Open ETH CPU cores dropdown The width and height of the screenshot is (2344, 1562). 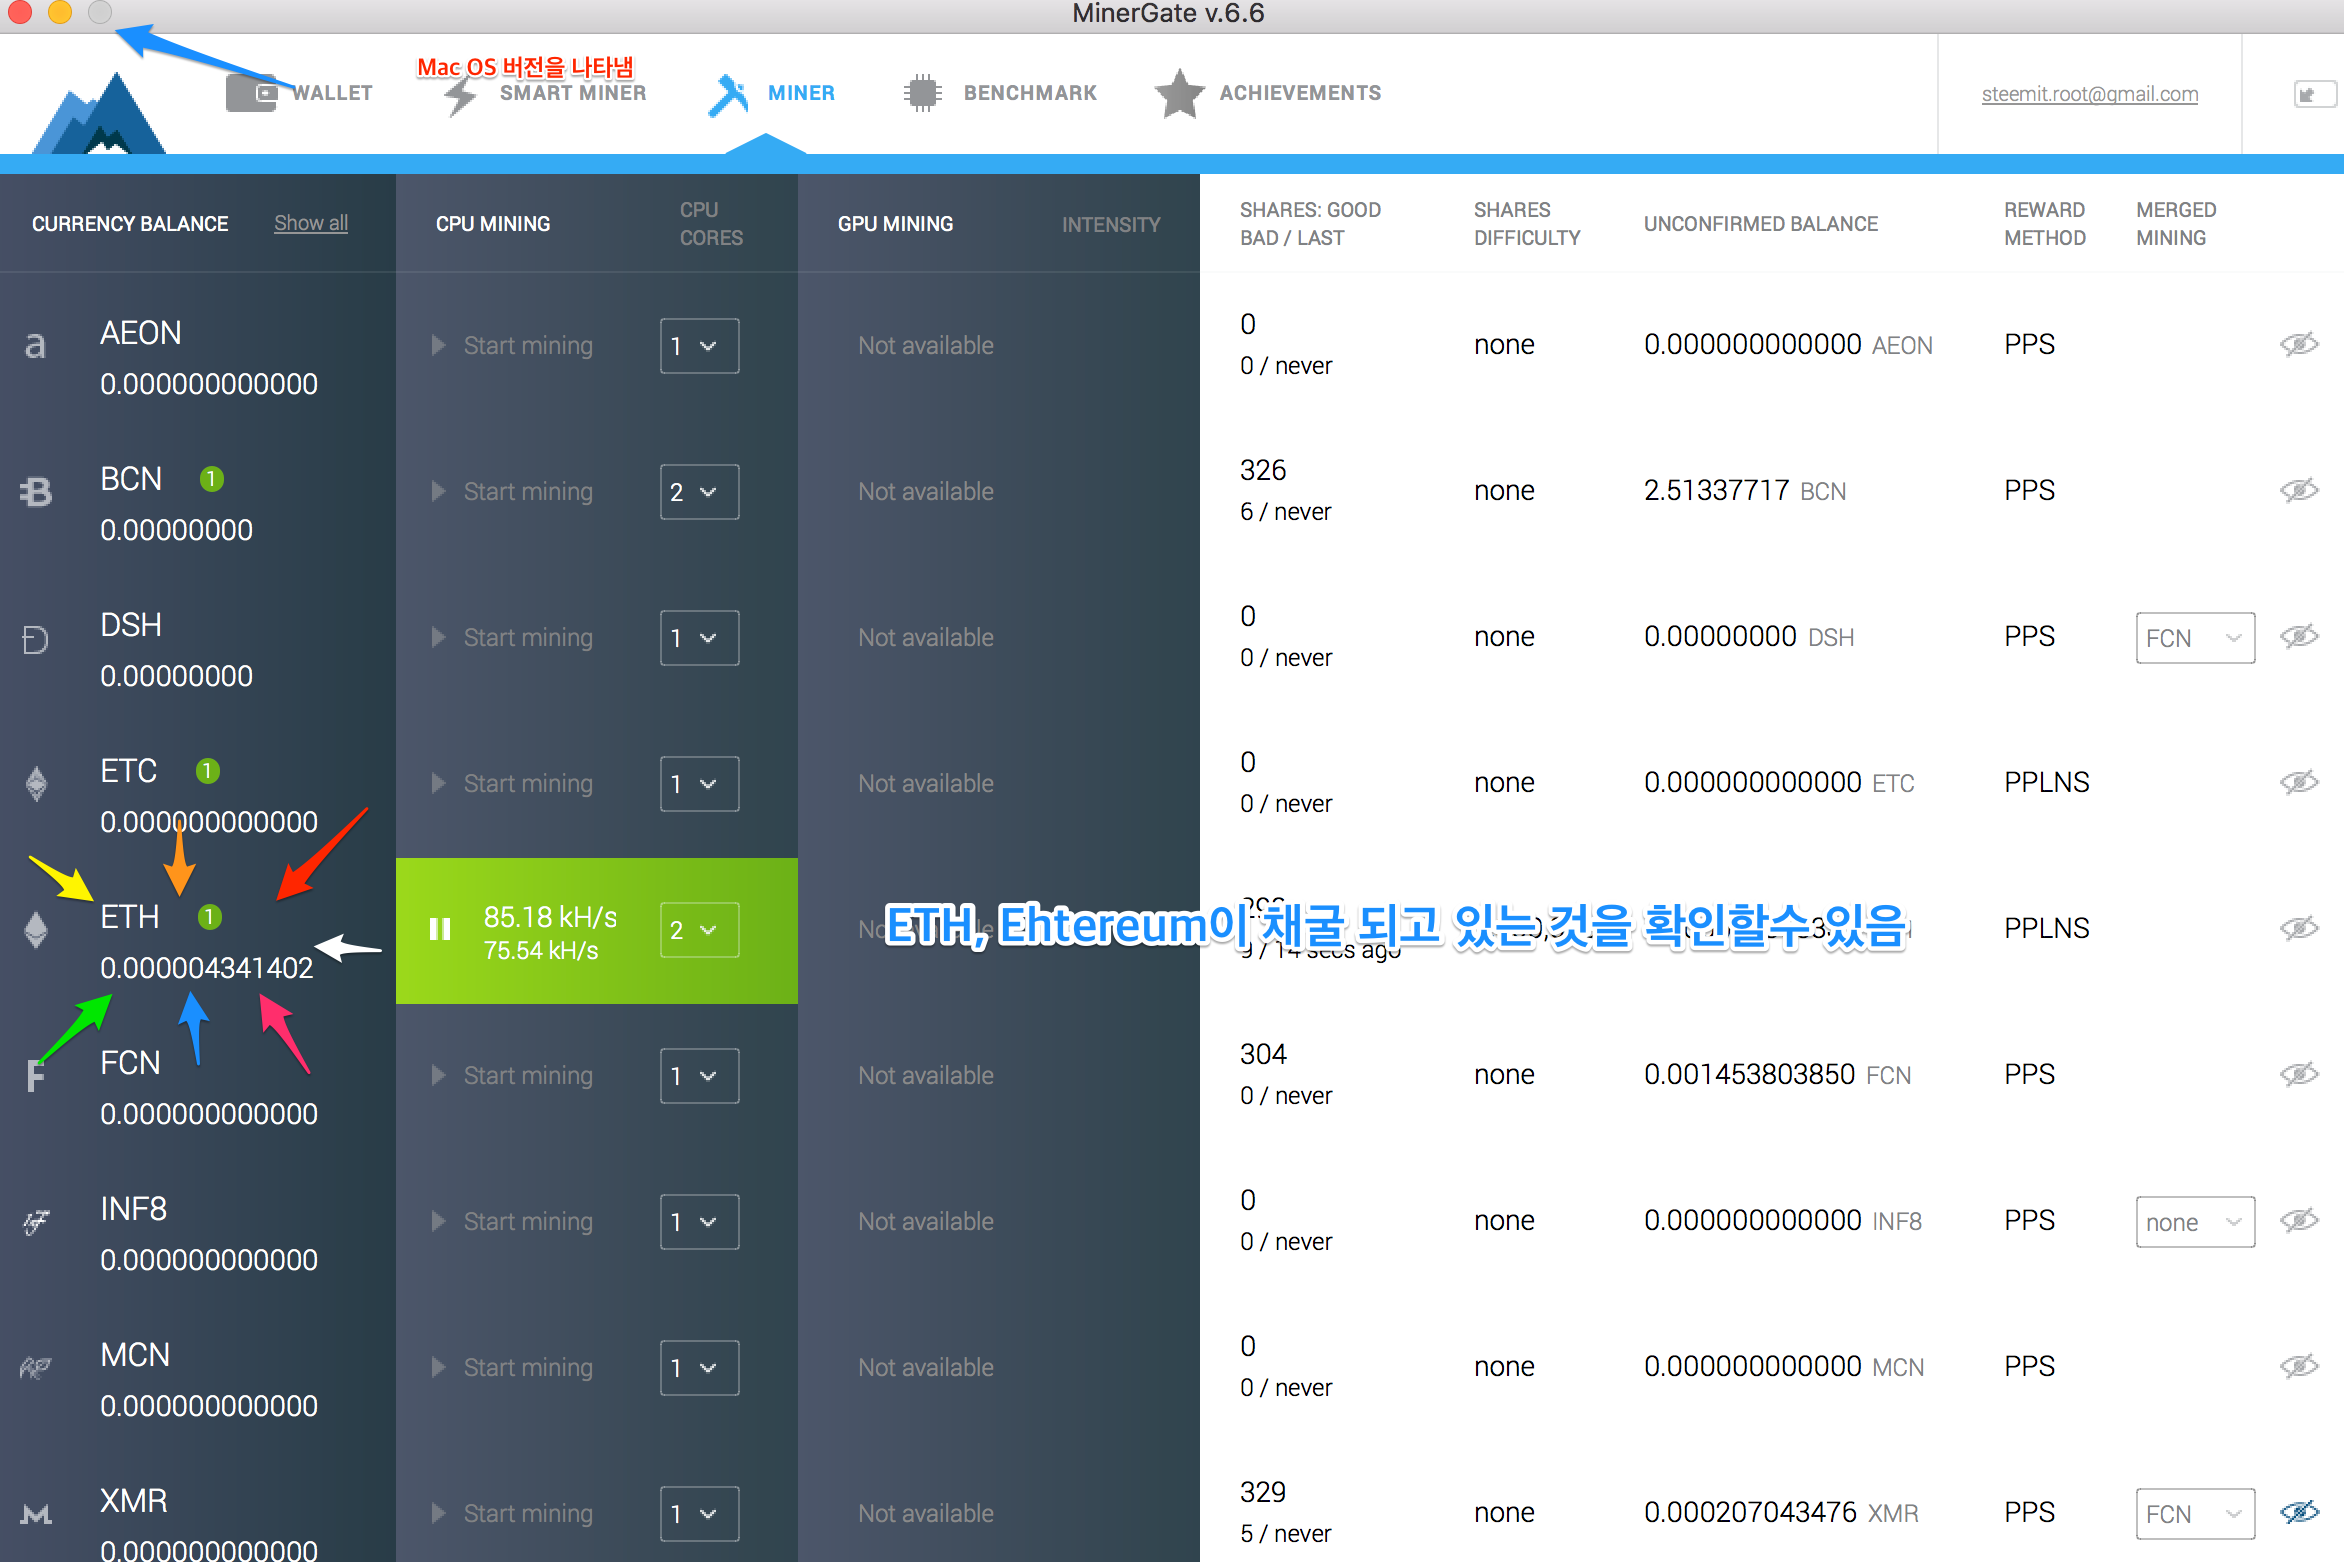pos(699,930)
